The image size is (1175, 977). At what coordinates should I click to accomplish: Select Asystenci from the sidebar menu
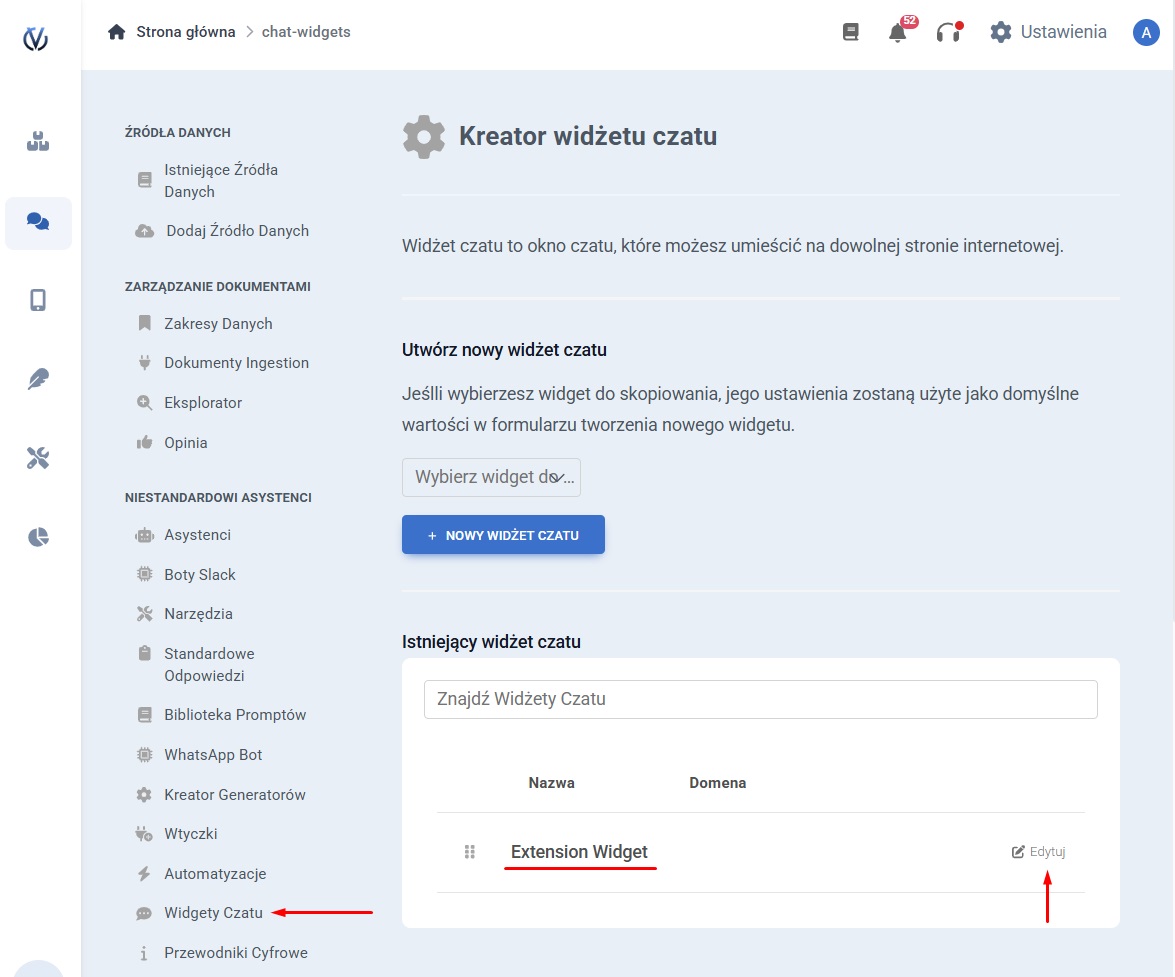pyautogui.click(x=197, y=535)
